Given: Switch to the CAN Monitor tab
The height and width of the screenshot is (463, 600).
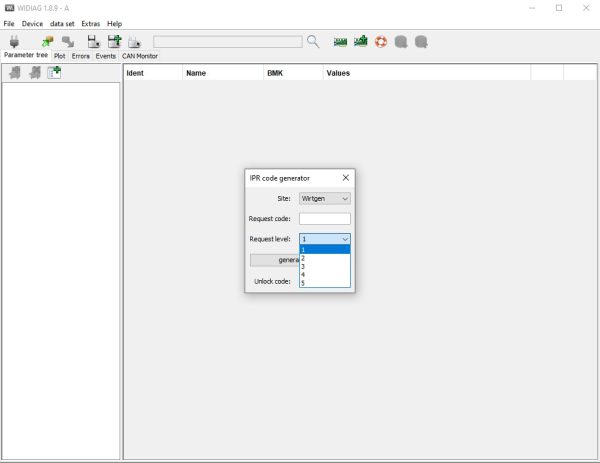Looking at the screenshot, I should click(140, 56).
